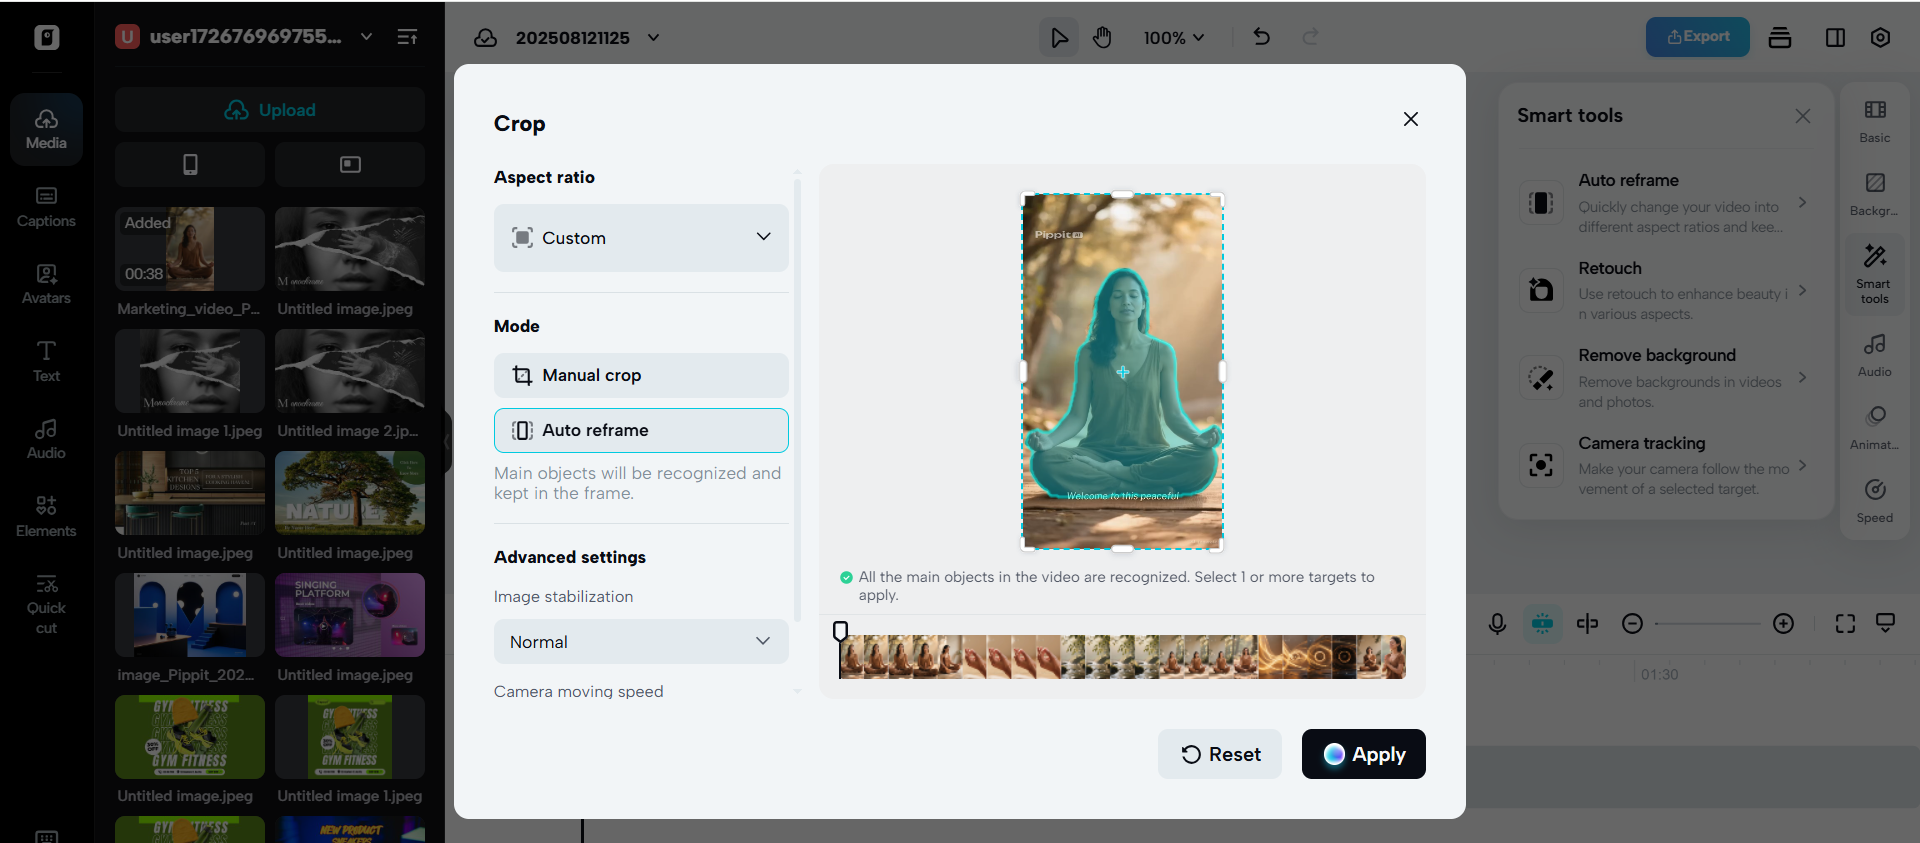Click the crop settings vertical scrollbar
This screenshot has height=843, width=1920.
(797, 400)
